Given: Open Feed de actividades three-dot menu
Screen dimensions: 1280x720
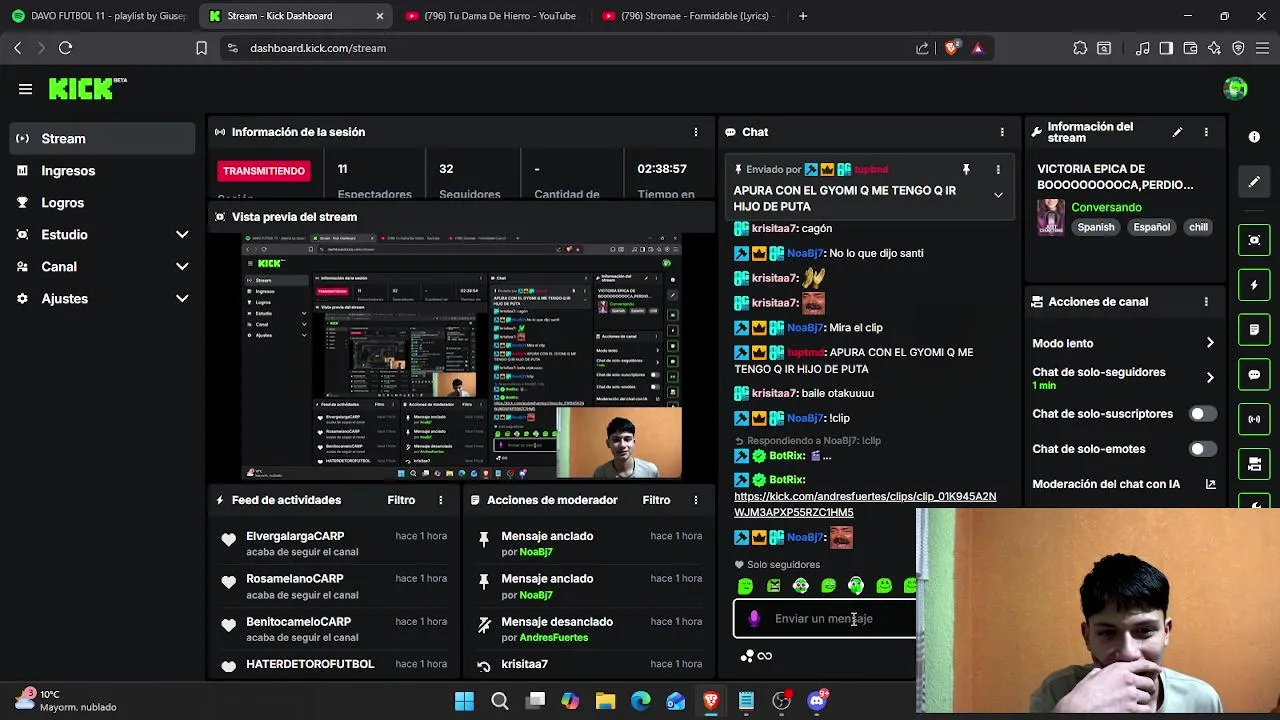Looking at the screenshot, I should tap(440, 500).
